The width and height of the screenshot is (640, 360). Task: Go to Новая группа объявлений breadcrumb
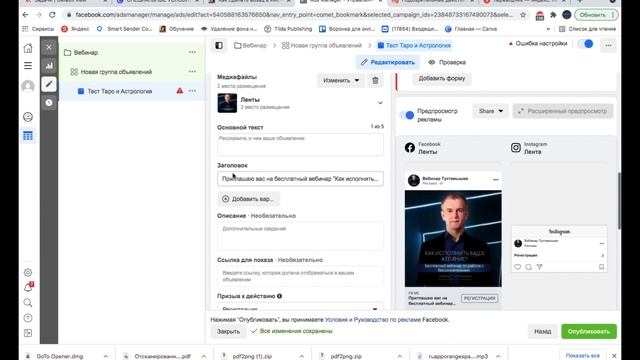[322, 45]
